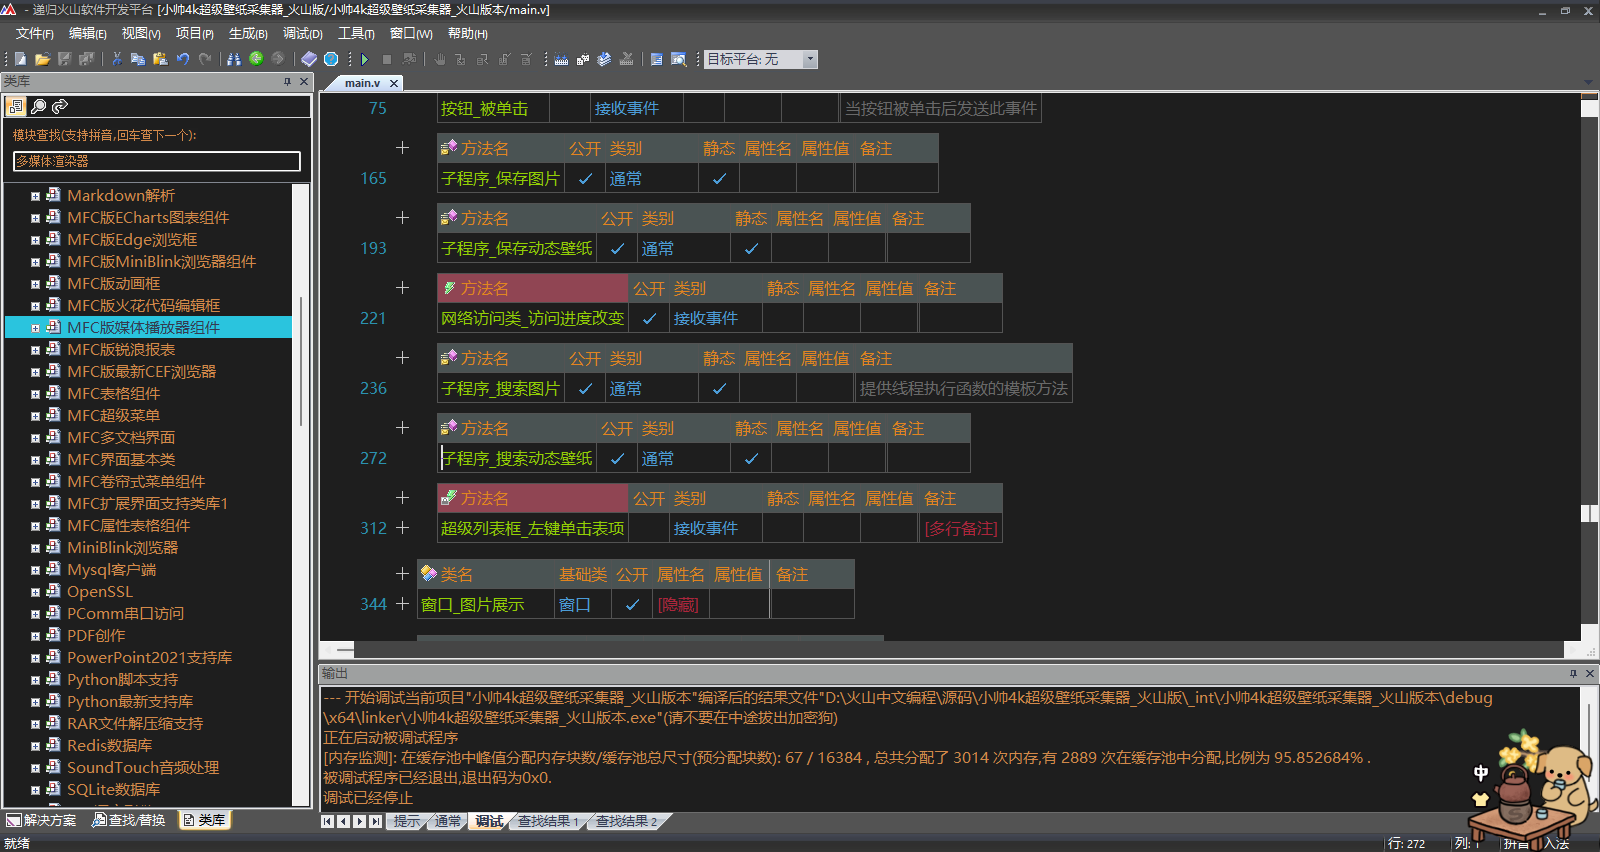The image size is (1600, 852).
Task: Click the layered-pages toolbar icon
Action: pos(604,59)
